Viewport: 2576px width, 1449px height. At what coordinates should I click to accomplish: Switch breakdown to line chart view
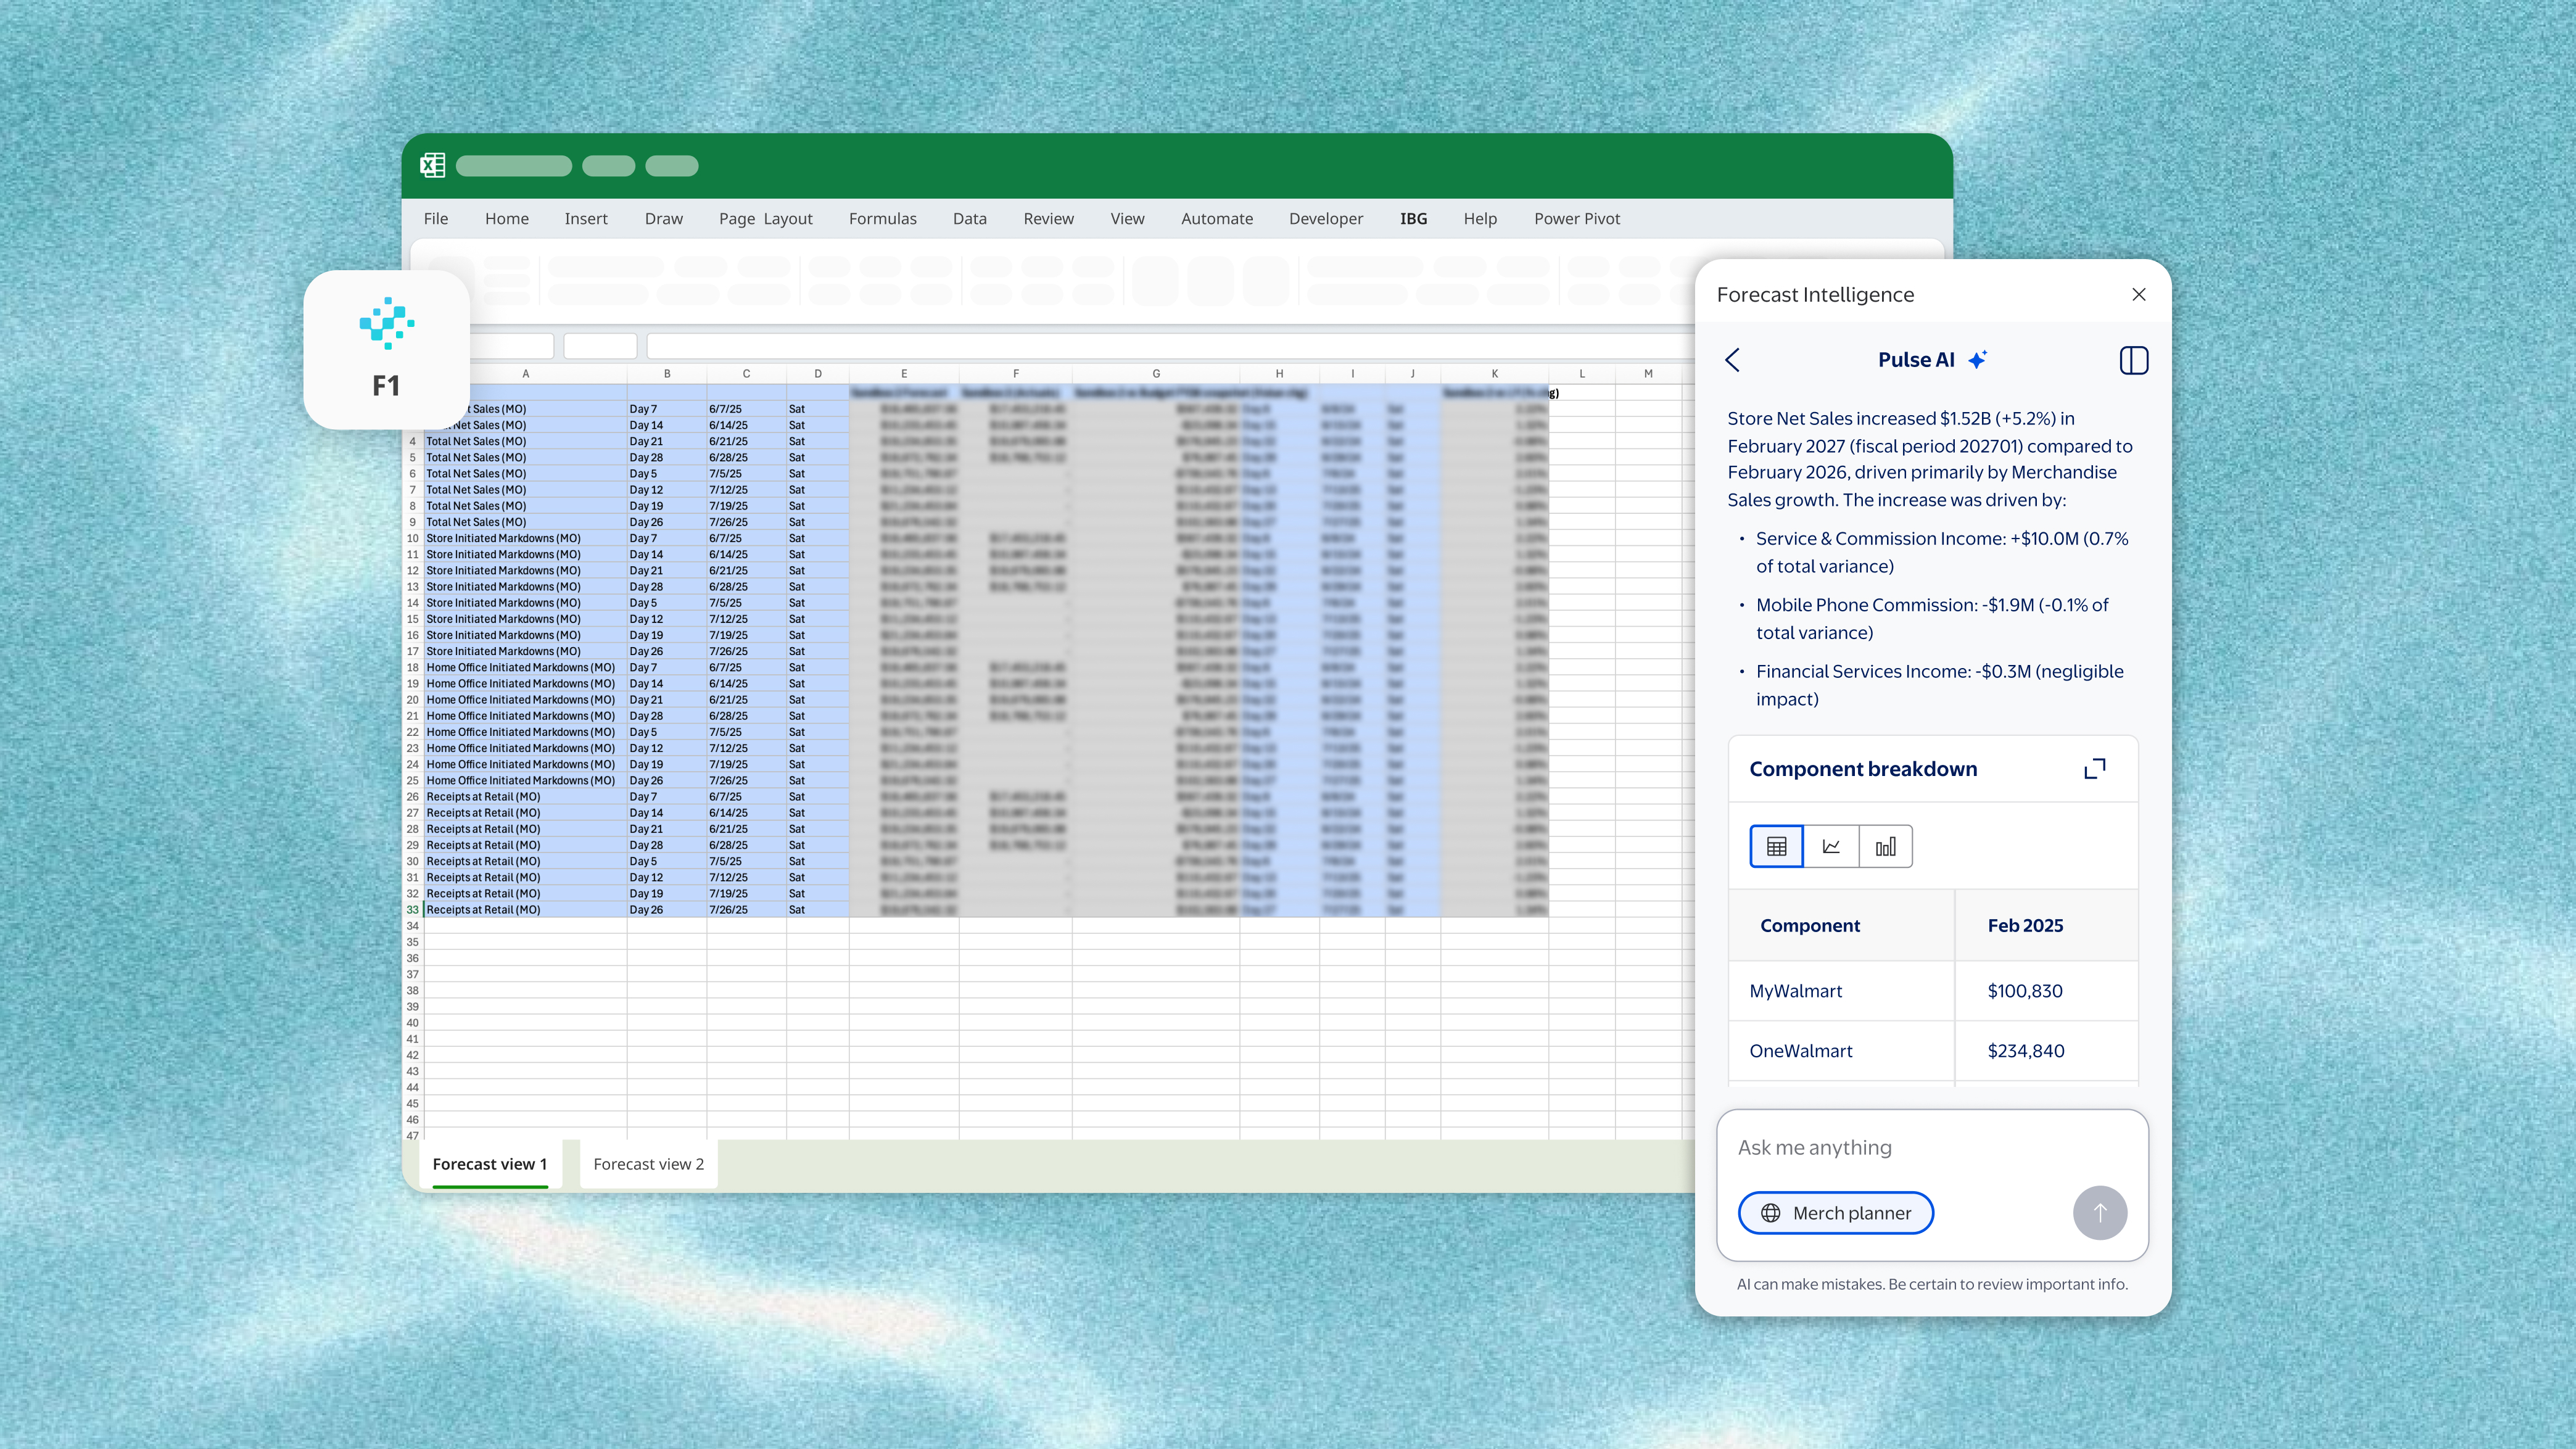click(1831, 846)
